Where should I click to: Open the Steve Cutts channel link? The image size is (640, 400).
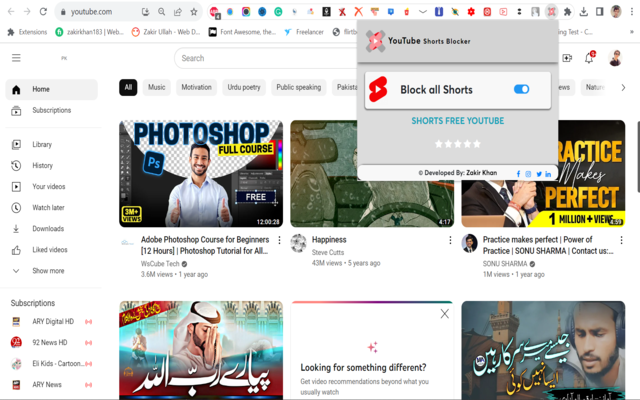(328, 252)
